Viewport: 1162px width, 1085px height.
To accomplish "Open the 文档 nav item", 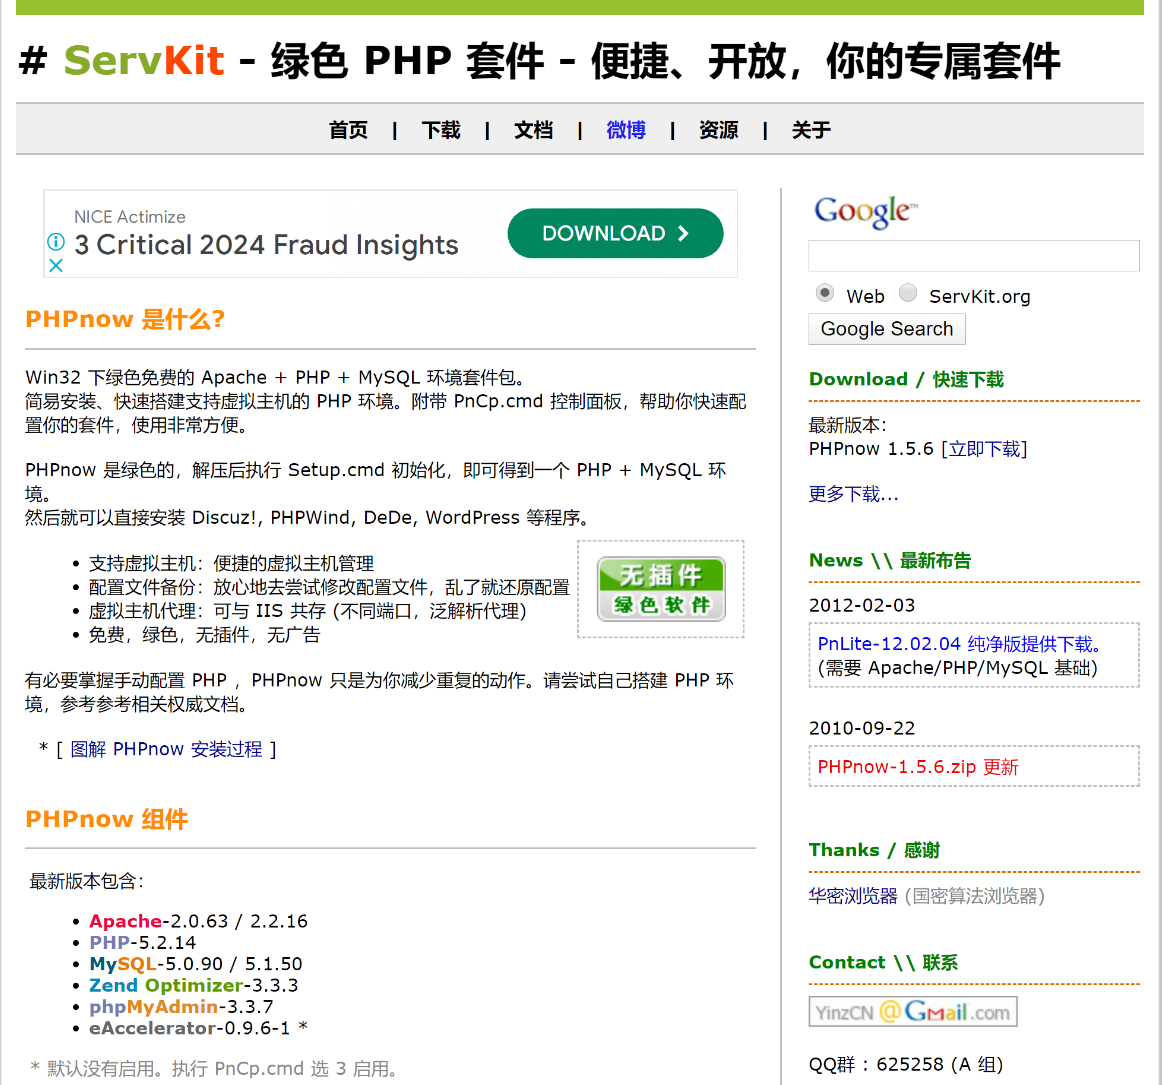I will (534, 130).
